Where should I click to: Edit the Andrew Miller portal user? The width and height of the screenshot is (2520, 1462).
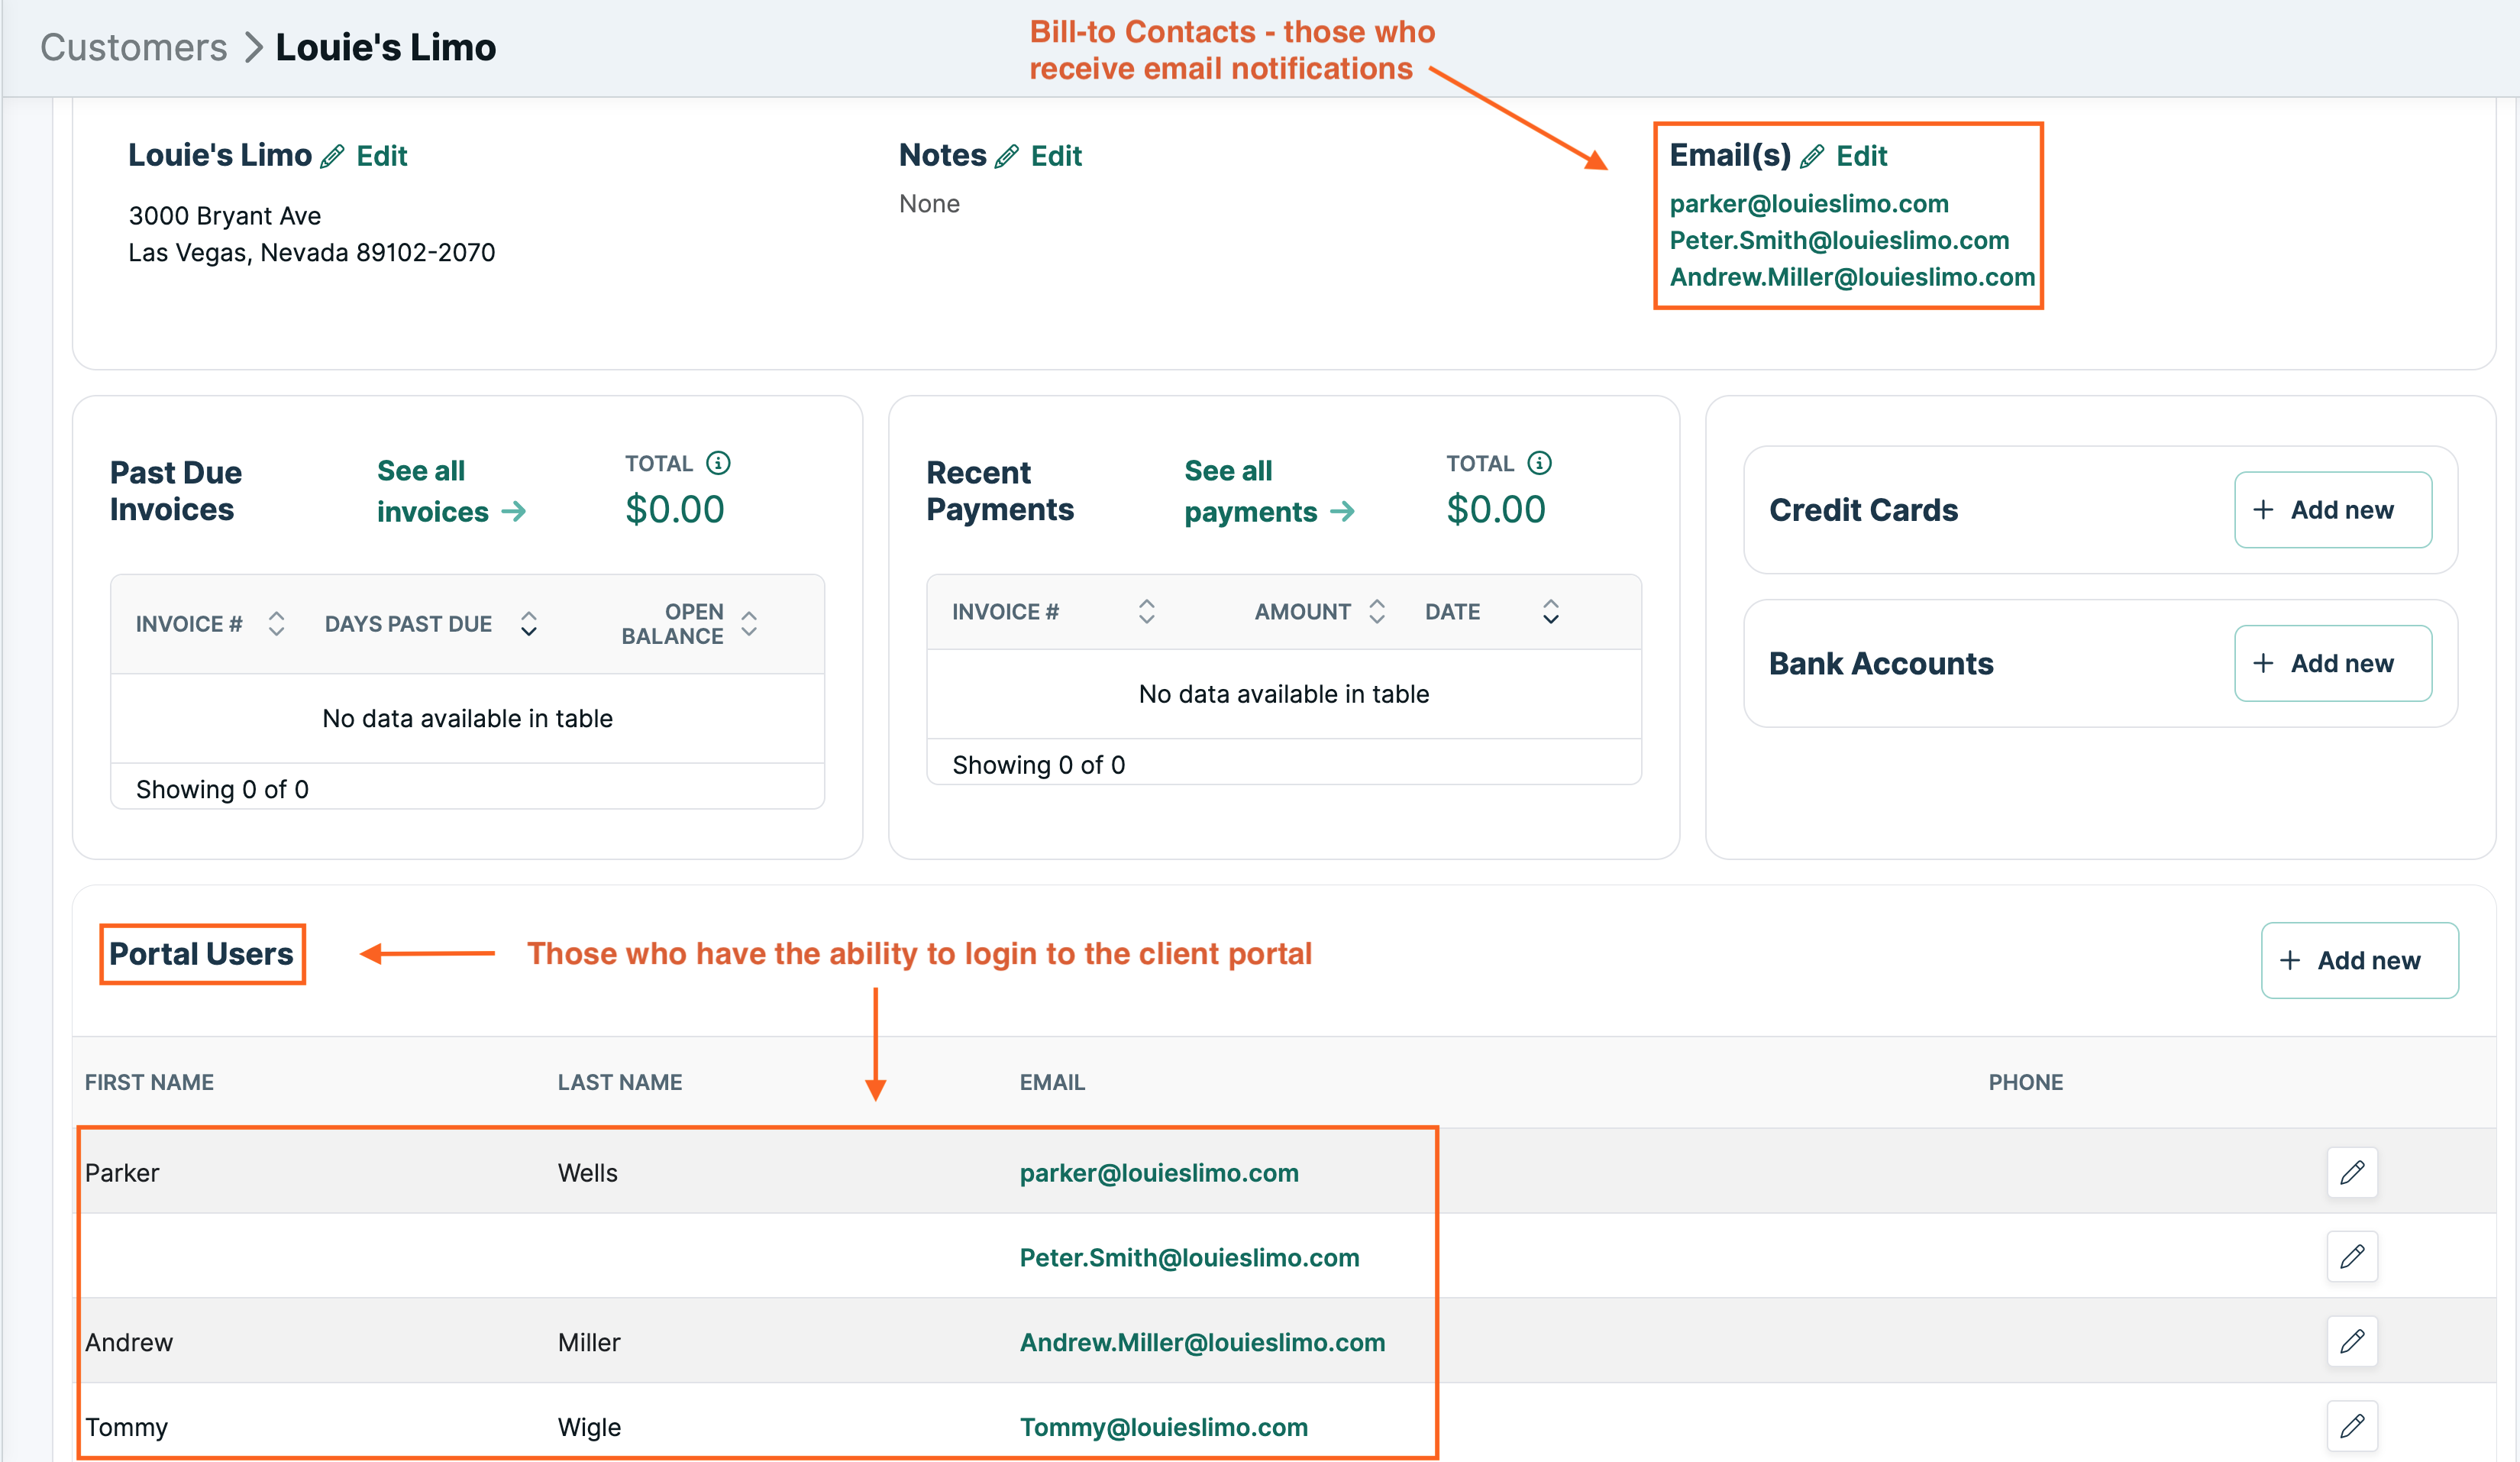(2352, 1341)
